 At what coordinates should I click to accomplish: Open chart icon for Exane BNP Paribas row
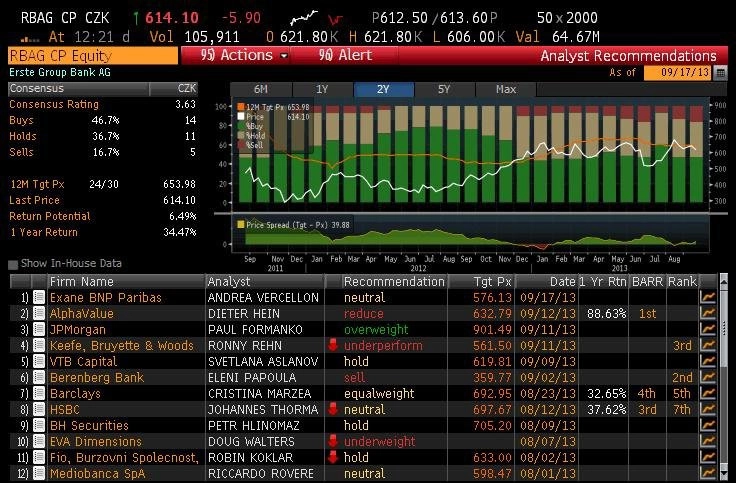click(x=708, y=298)
